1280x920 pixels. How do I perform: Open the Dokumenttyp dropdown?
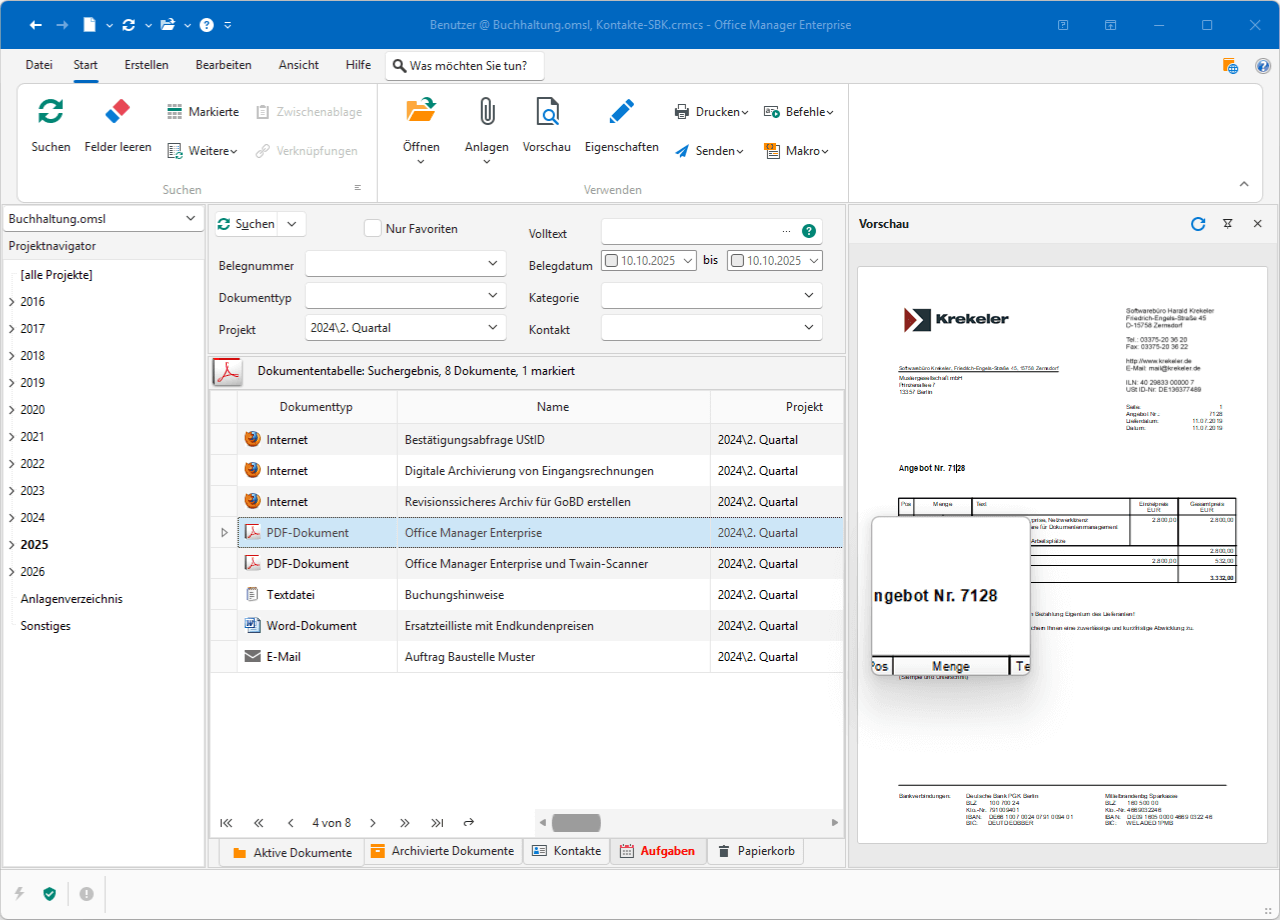click(x=493, y=295)
